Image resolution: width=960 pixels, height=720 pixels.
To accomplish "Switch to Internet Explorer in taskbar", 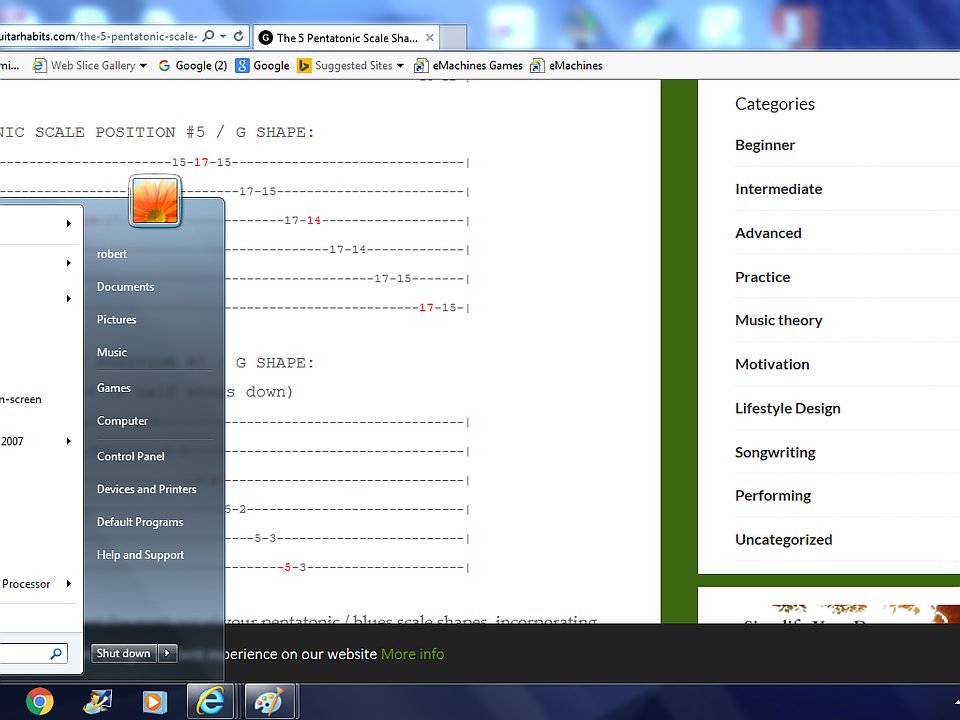I will tap(210, 702).
